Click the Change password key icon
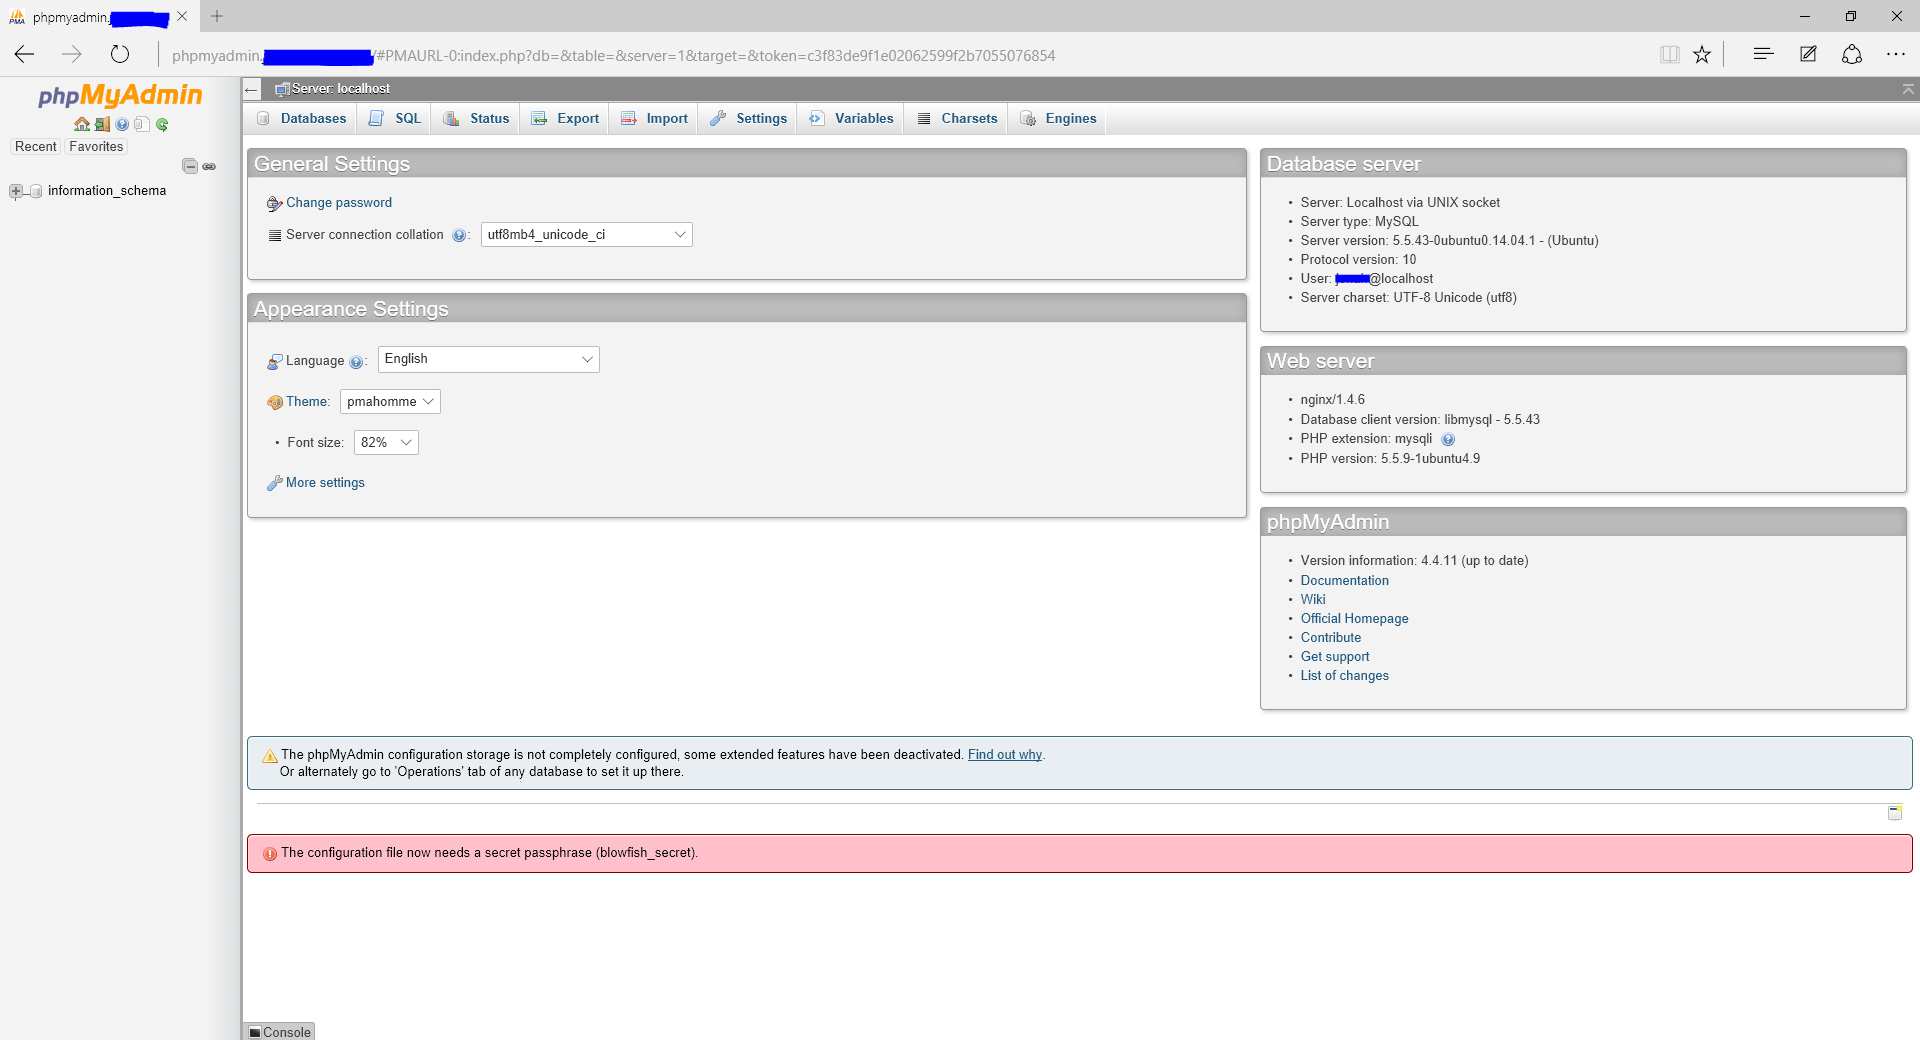 point(275,204)
